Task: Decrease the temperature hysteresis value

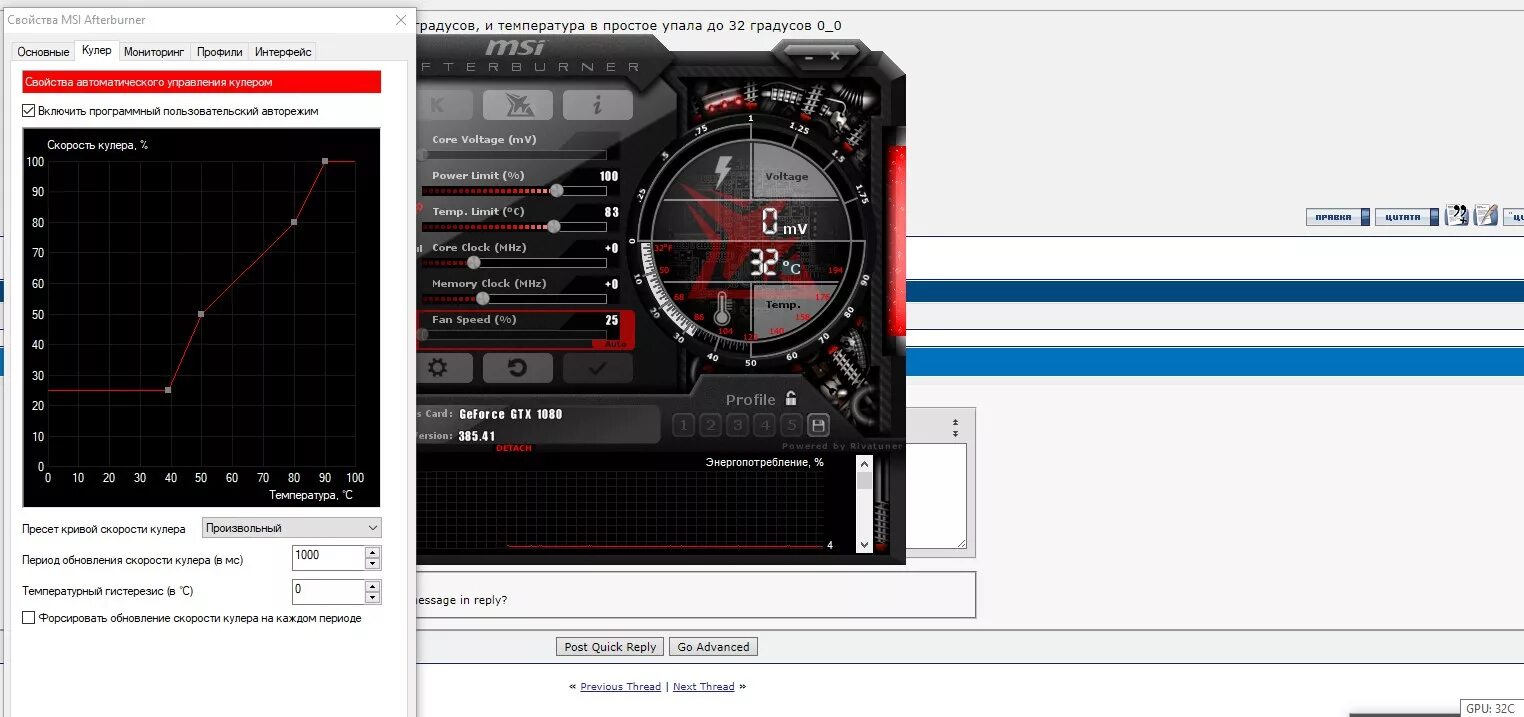Action: pyautogui.click(x=373, y=598)
